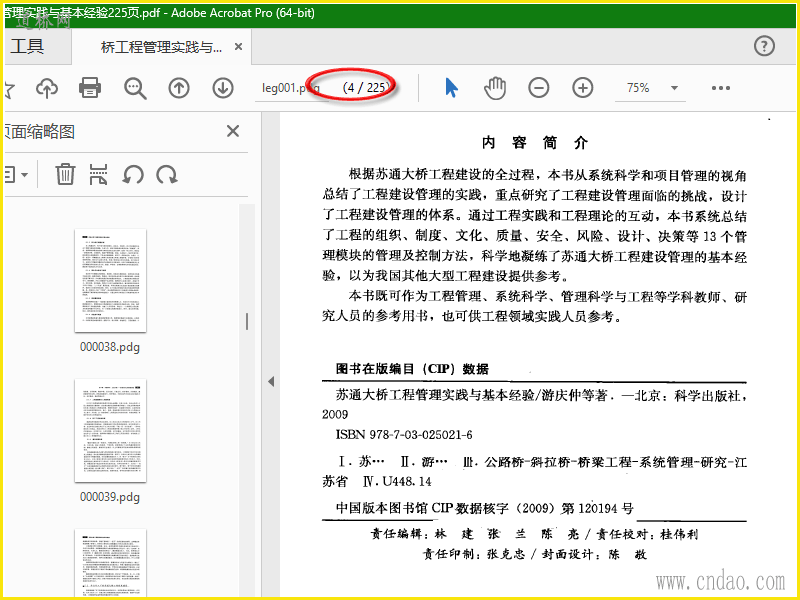
Task: Click the page number field leg001.pdg
Action: pos(292,88)
